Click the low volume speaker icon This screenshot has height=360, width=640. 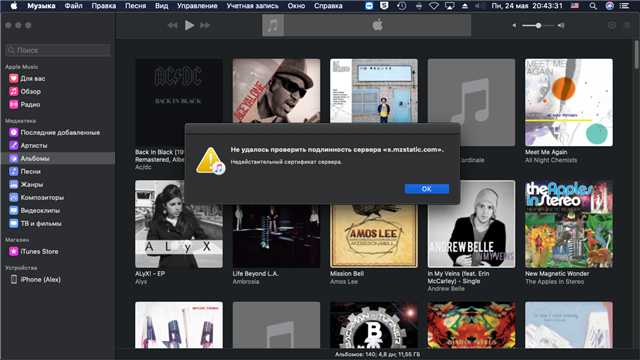coord(514,25)
